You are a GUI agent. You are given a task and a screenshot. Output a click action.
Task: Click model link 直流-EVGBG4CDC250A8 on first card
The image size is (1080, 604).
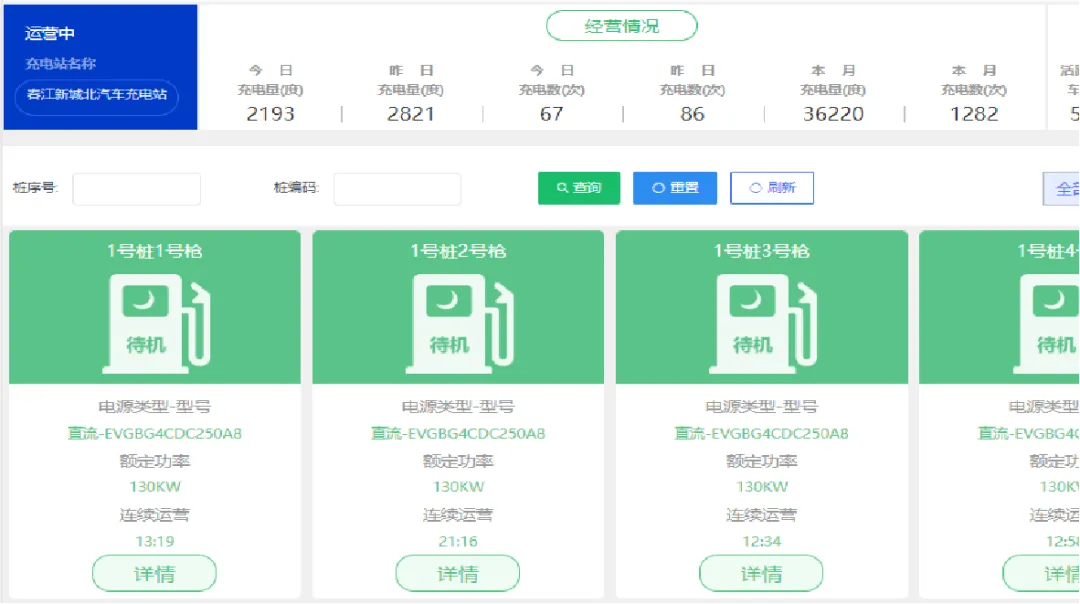point(154,433)
